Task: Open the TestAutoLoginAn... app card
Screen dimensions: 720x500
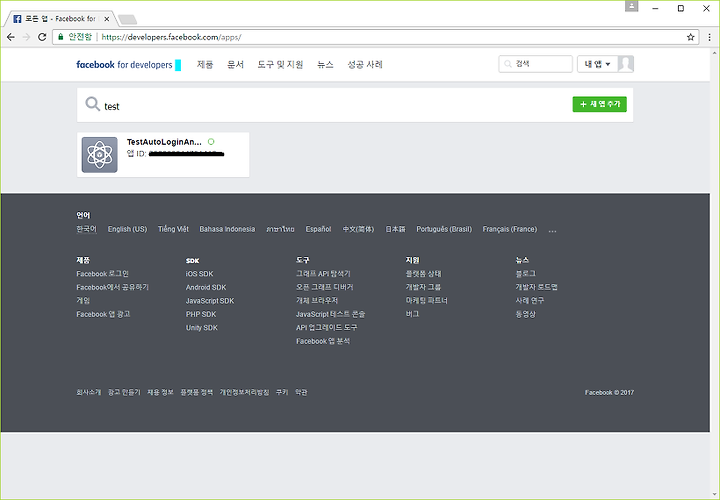Action: (x=163, y=155)
